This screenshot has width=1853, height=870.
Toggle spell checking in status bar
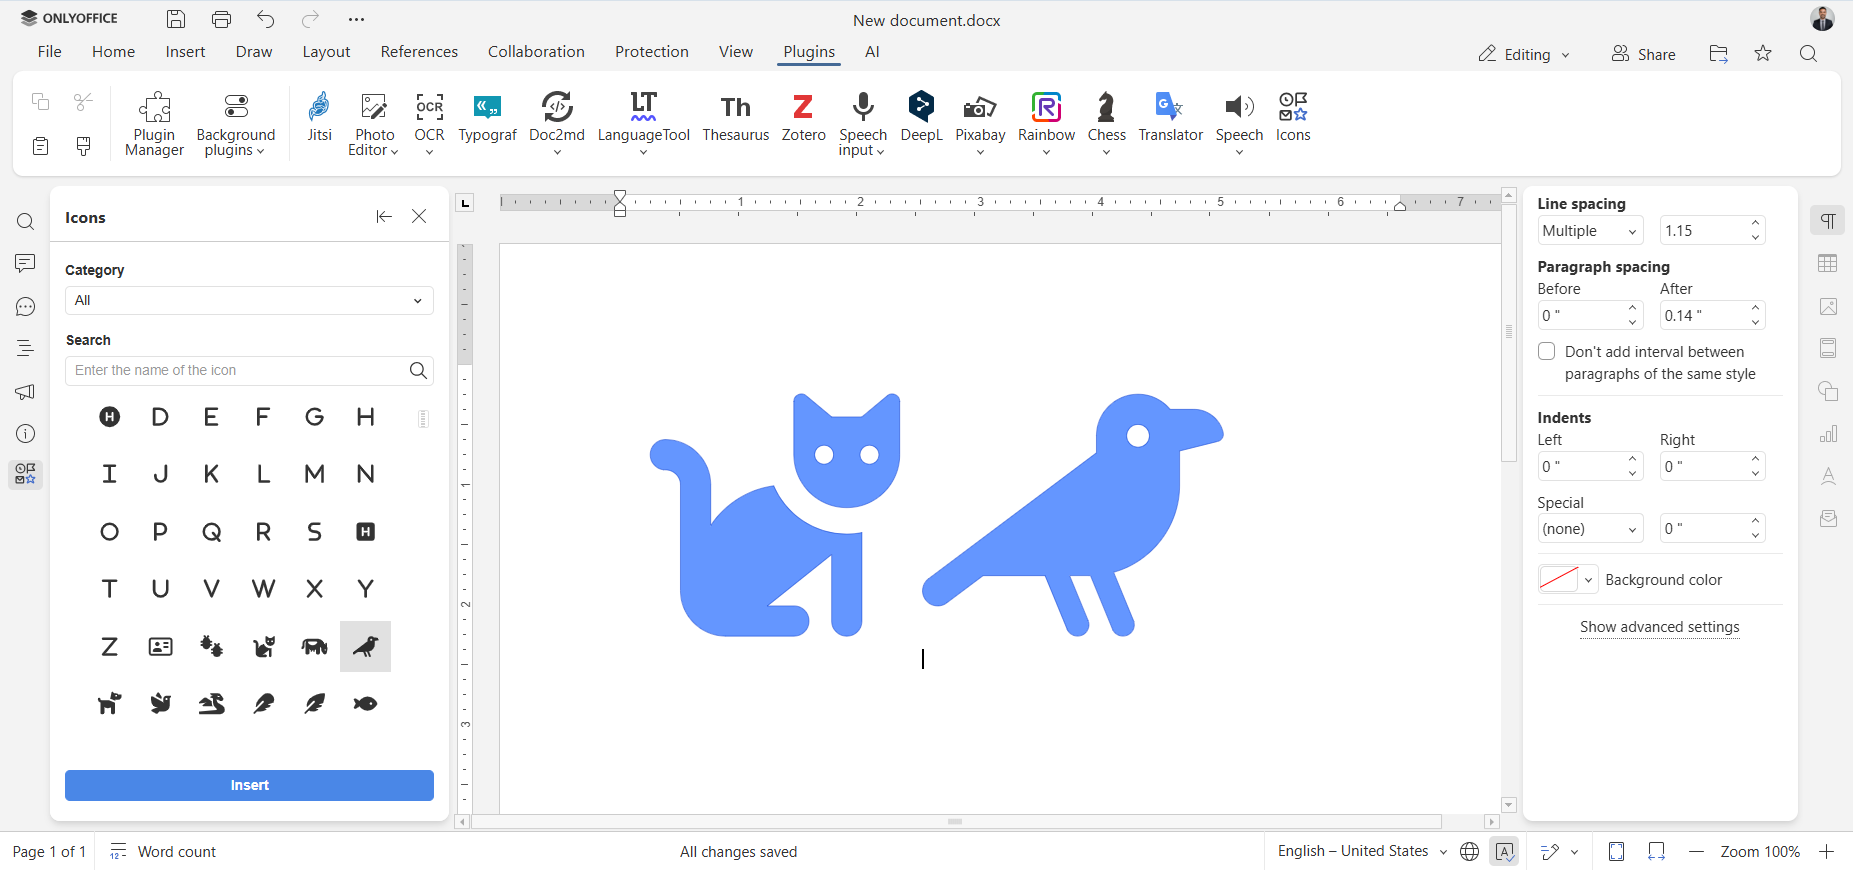tap(1505, 851)
